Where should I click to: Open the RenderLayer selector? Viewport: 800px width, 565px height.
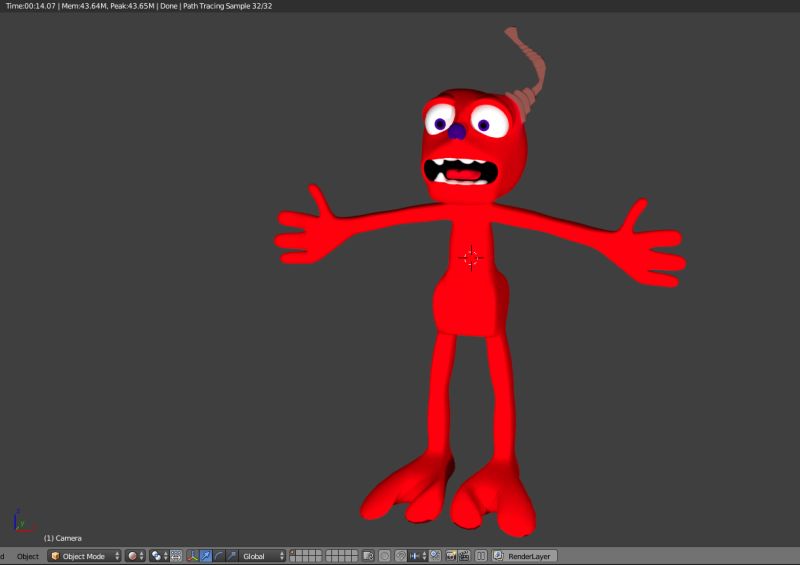(x=524, y=556)
